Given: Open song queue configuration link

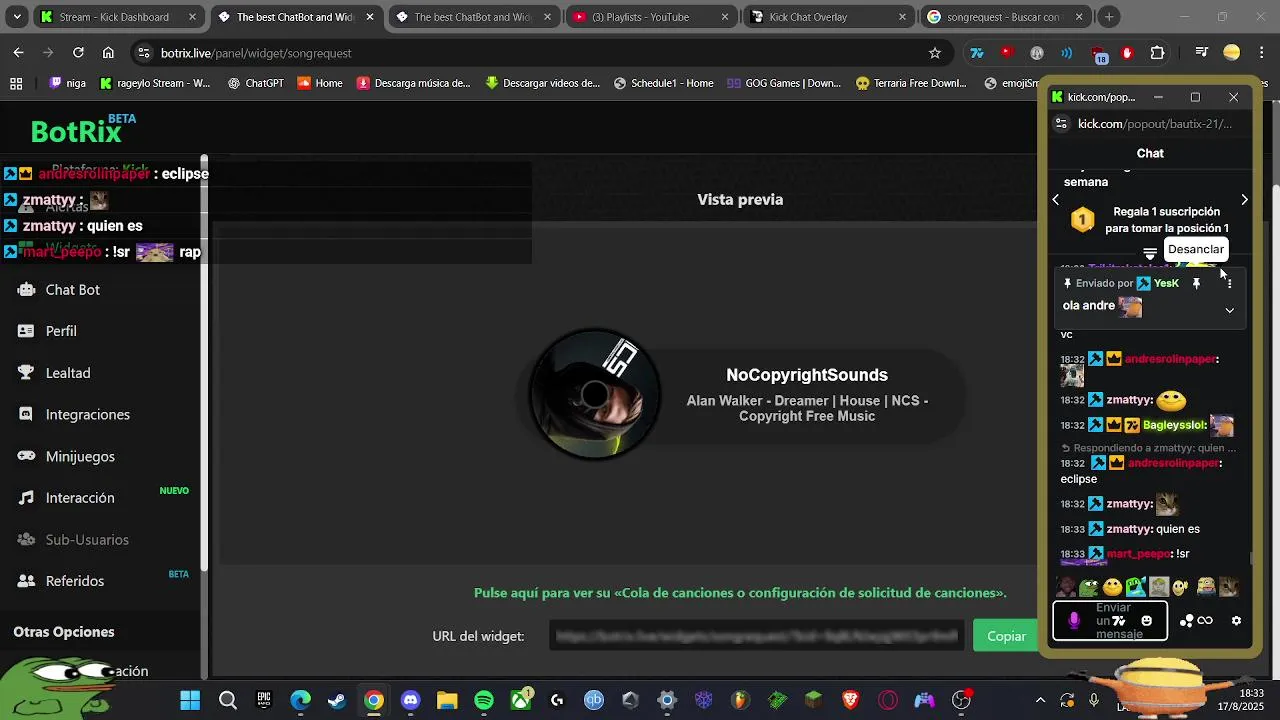Looking at the screenshot, I should pos(740,593).
